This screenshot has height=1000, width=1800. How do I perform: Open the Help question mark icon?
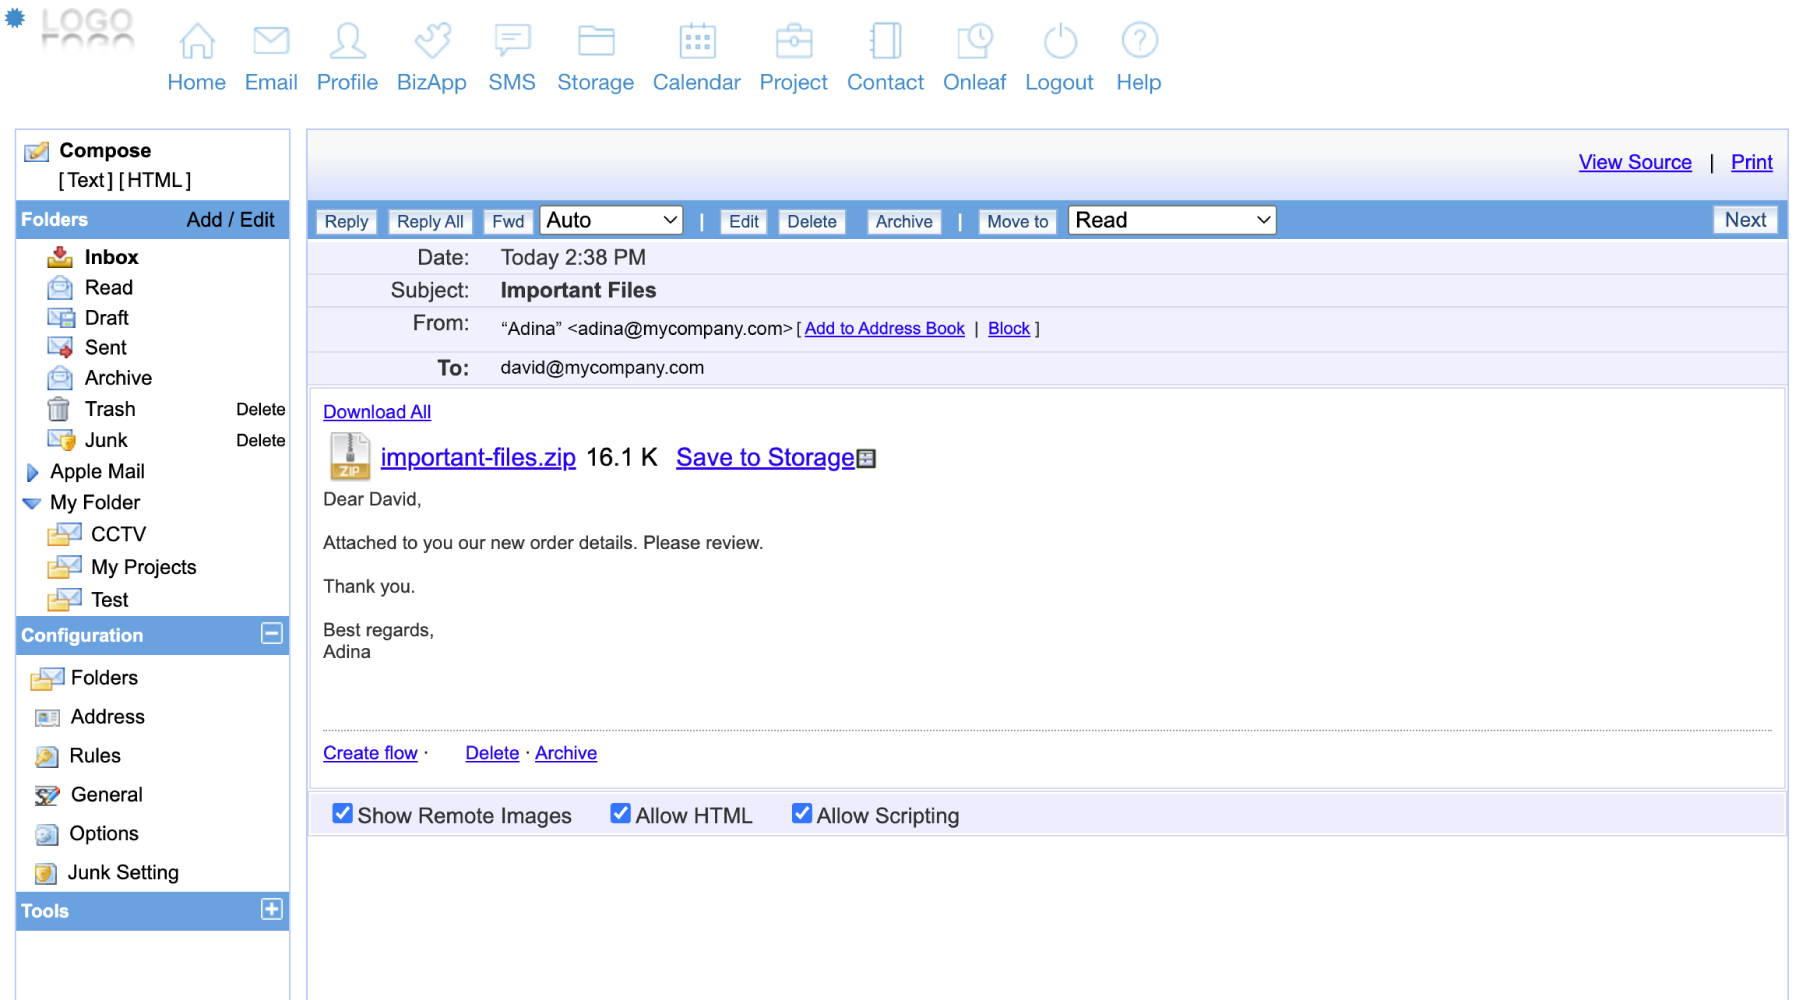[x=1139, y=41]
